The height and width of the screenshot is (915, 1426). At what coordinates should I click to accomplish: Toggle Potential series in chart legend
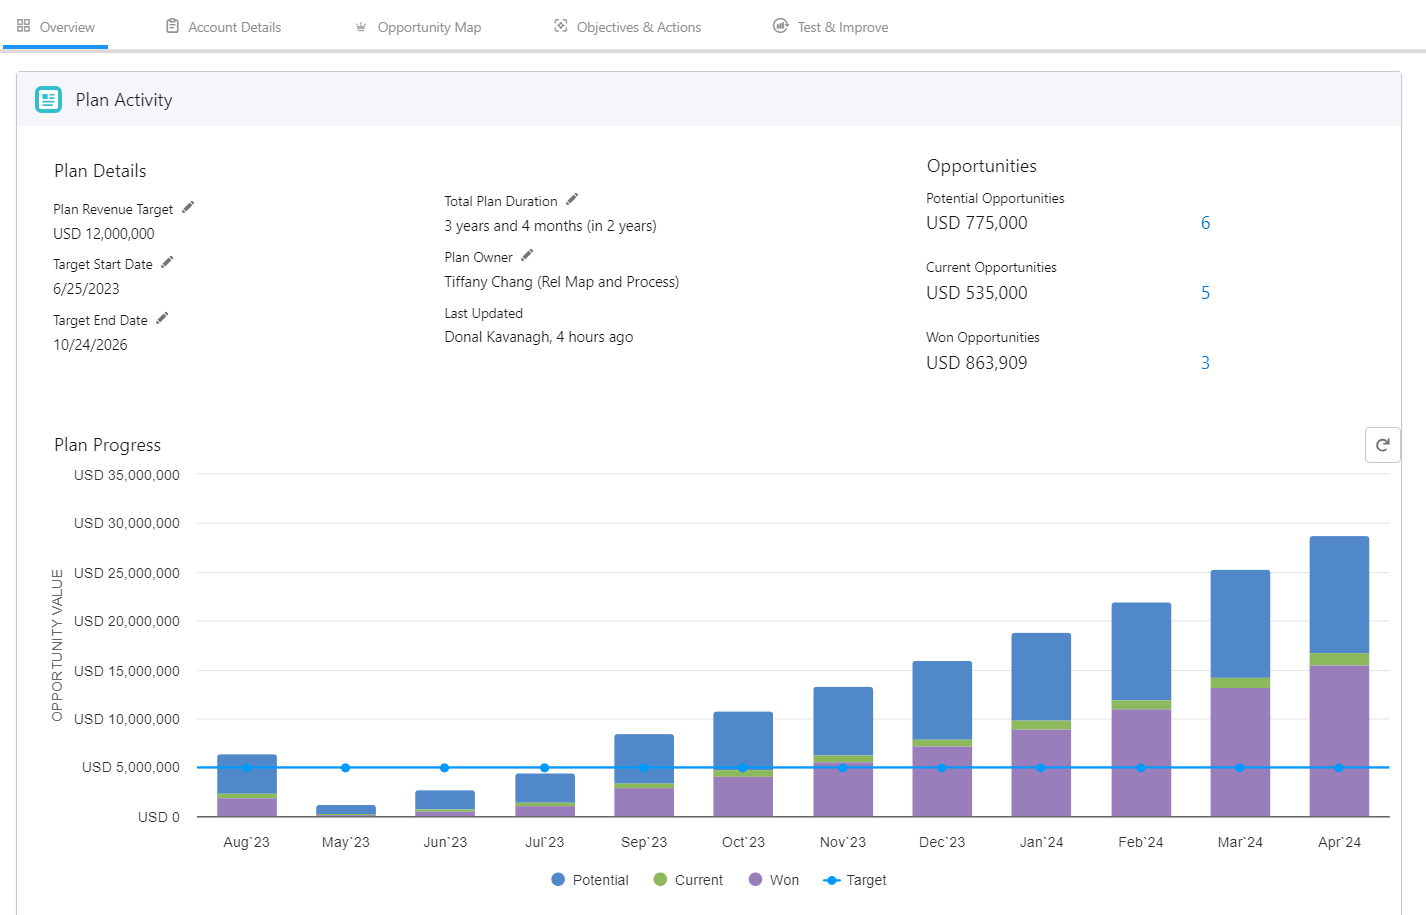(x=590, y=880)
